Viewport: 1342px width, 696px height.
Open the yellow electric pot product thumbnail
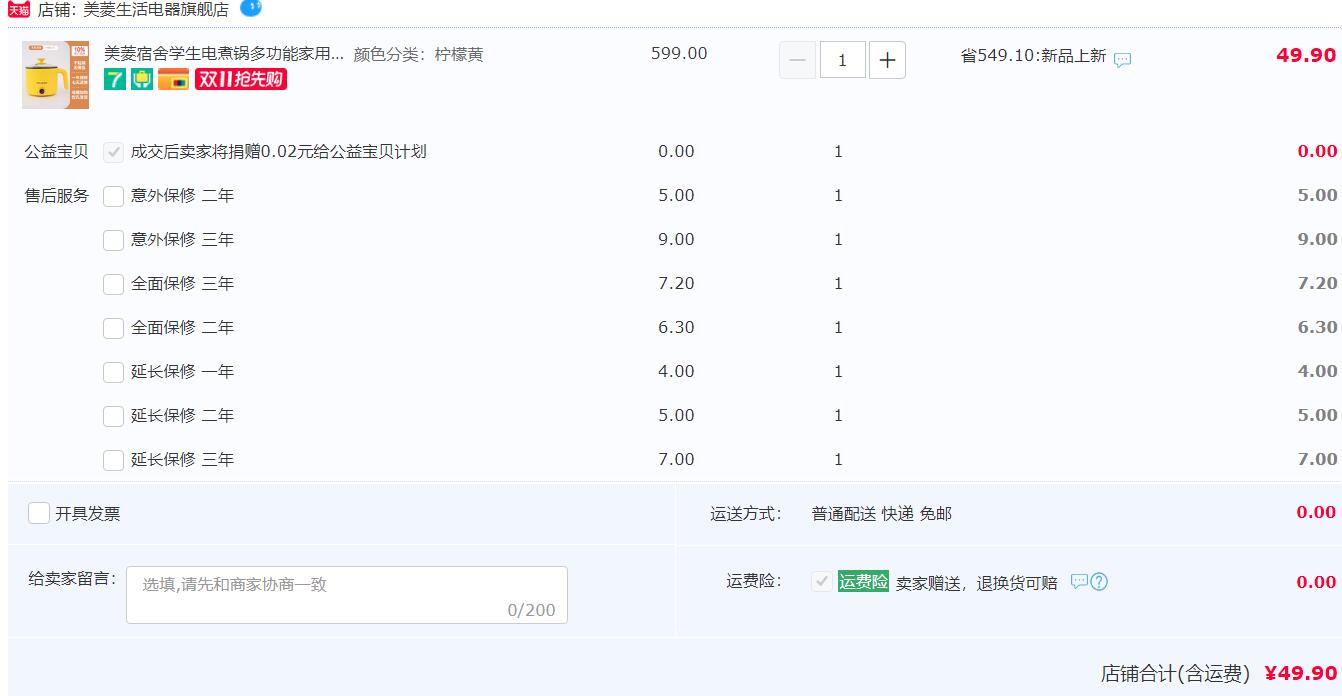55,75
